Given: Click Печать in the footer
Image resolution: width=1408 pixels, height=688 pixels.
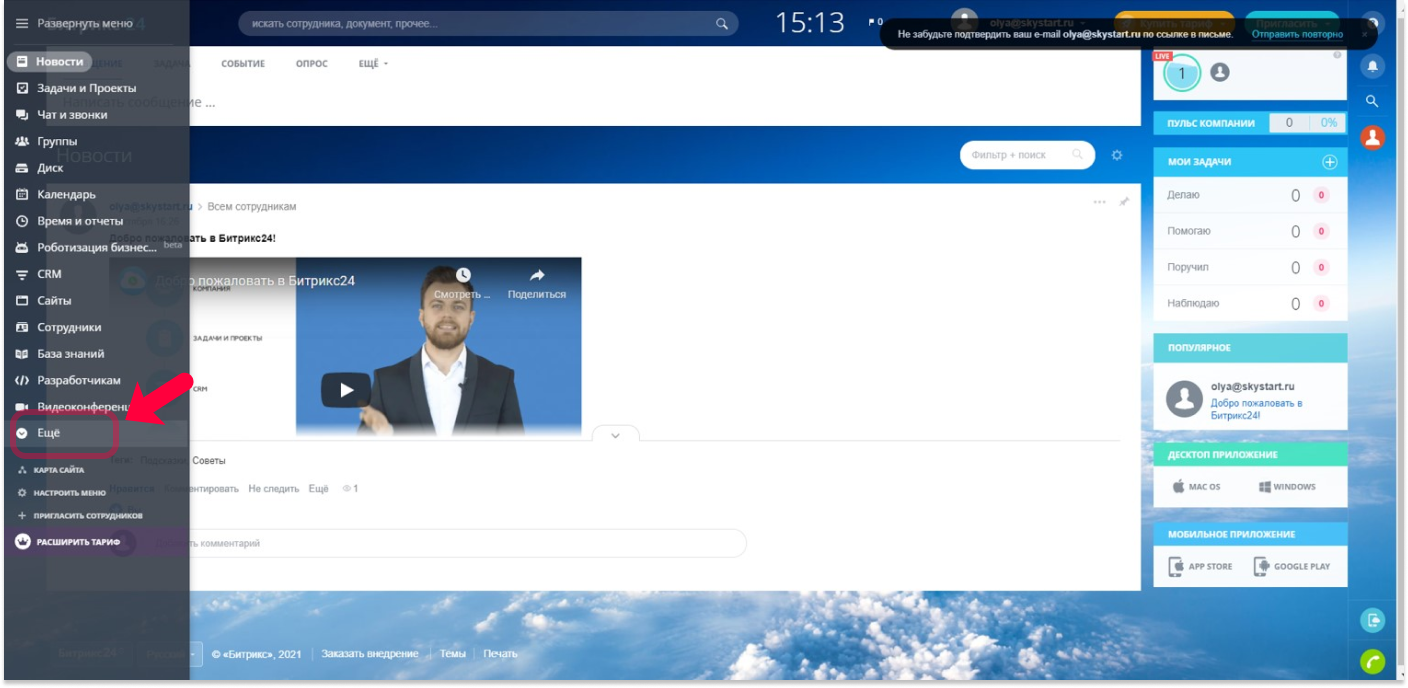Looking at the screenshot, I should (x=500, y=654).
